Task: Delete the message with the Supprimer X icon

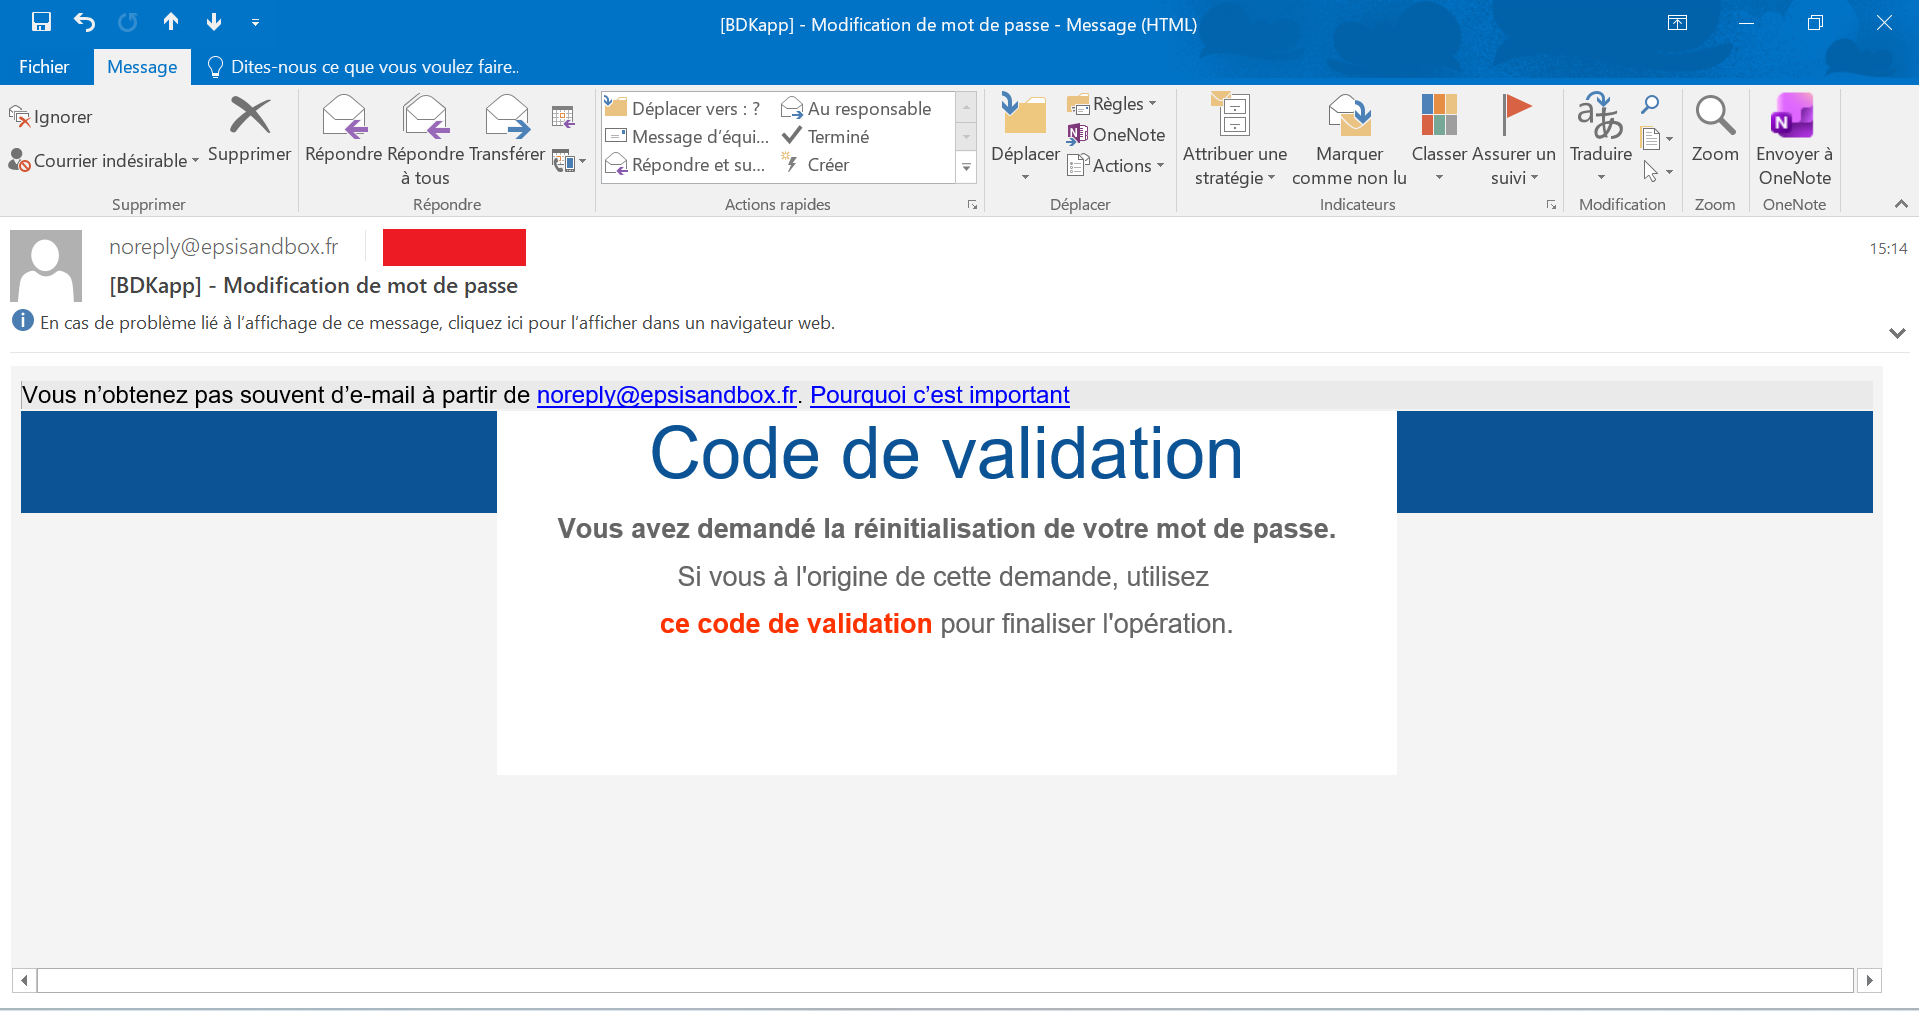Action: coord(249,130)
